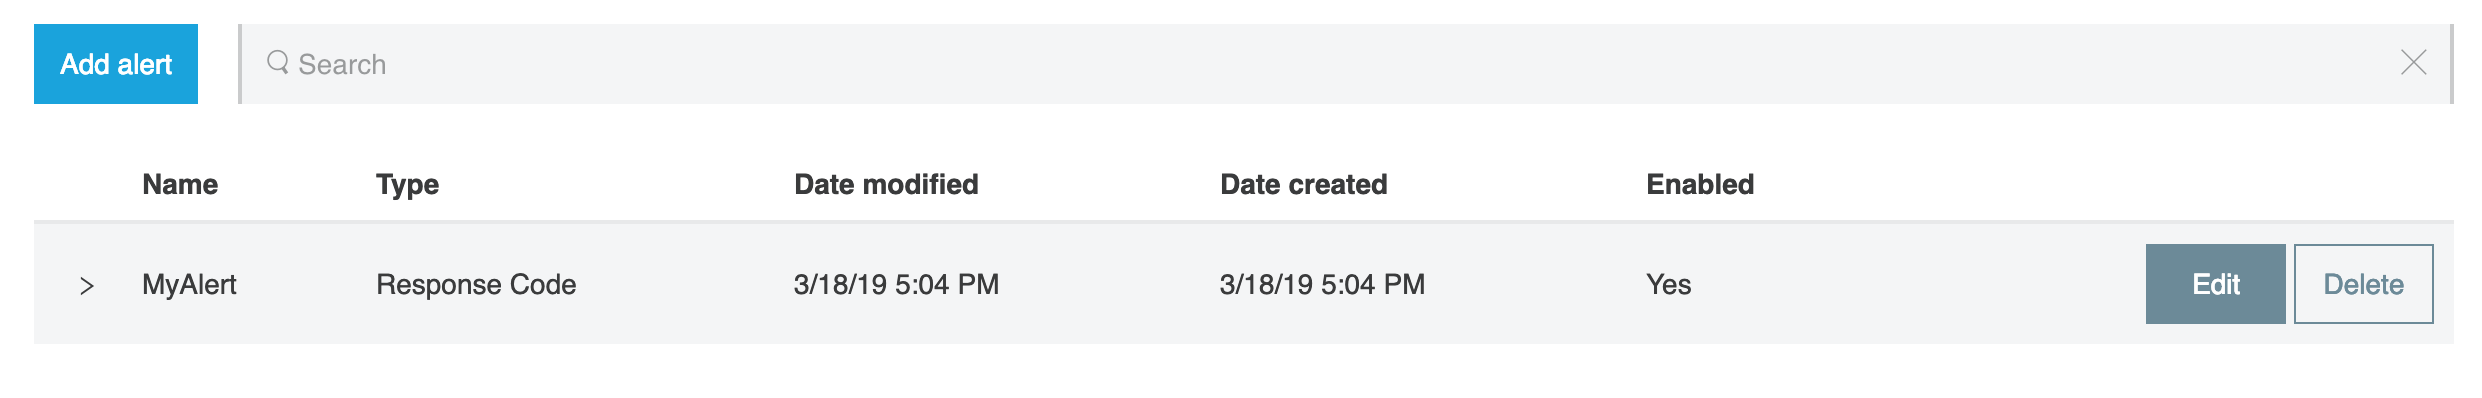Clear the search with the X icon

[2413, 63]
